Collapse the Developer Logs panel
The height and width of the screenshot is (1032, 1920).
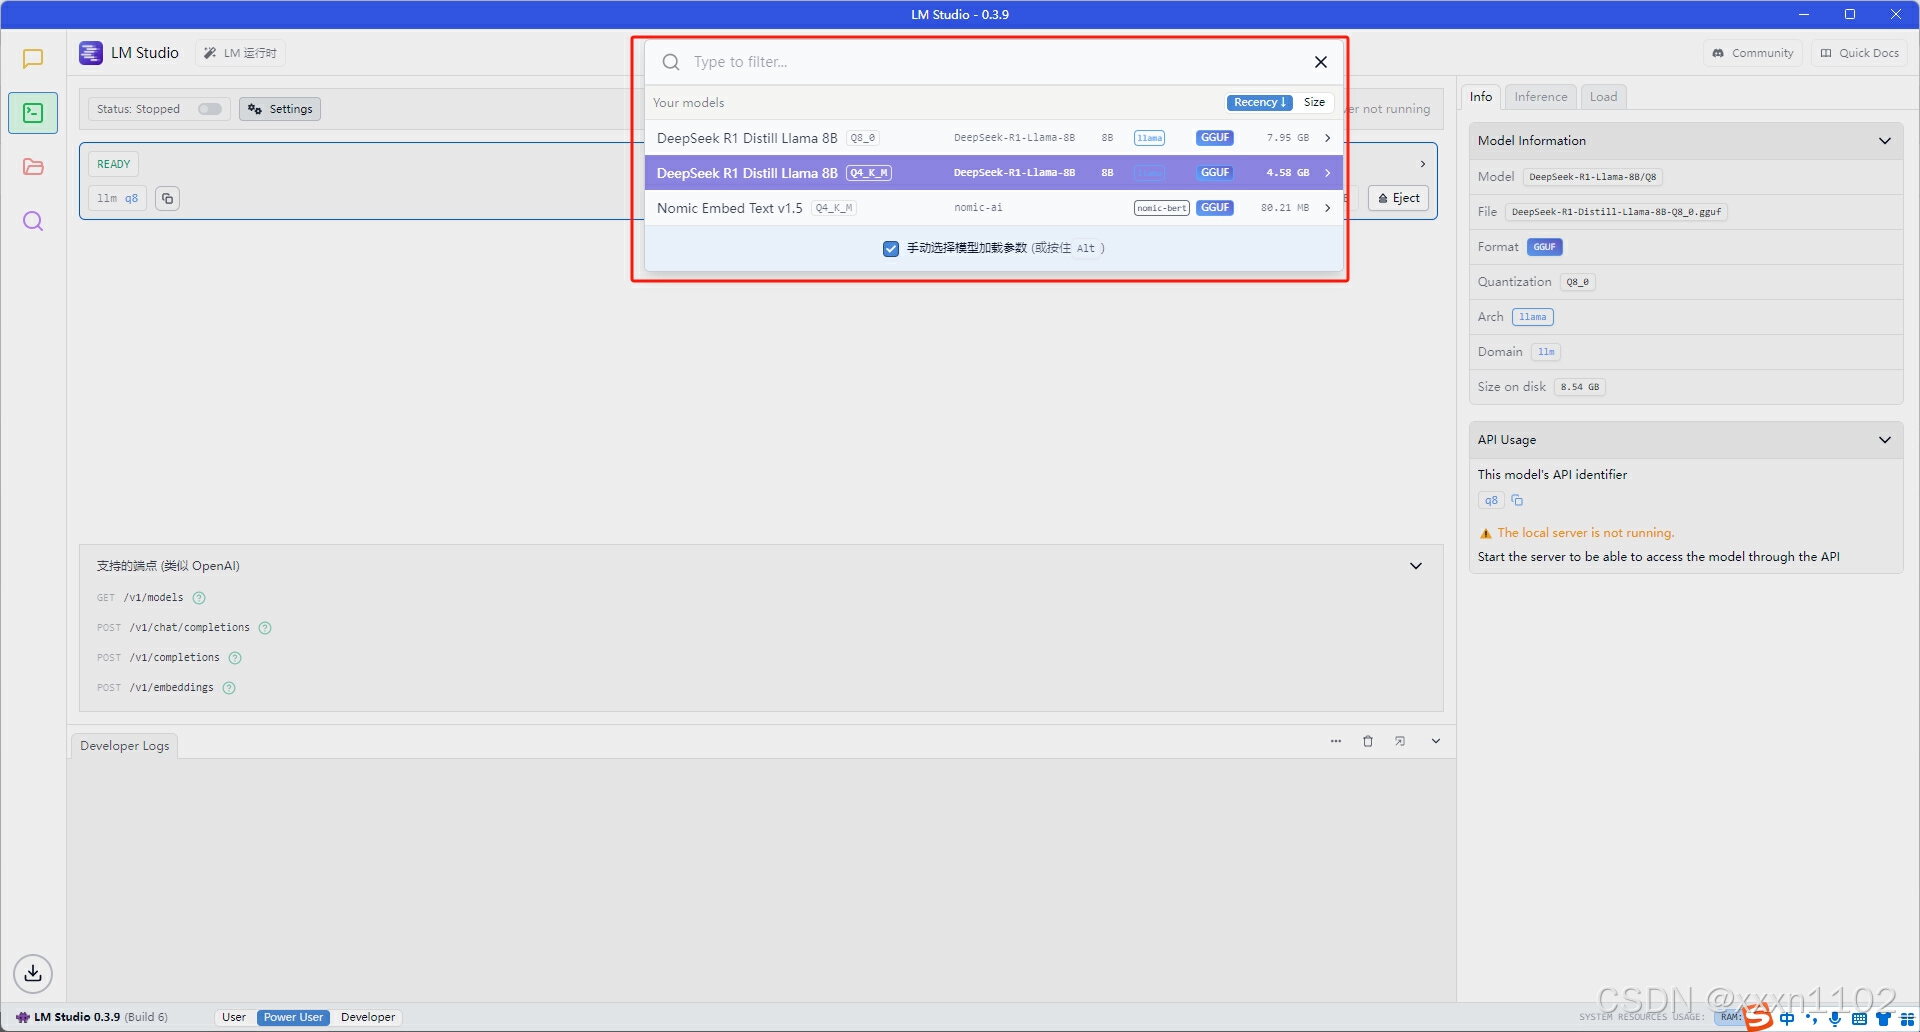1436,741
